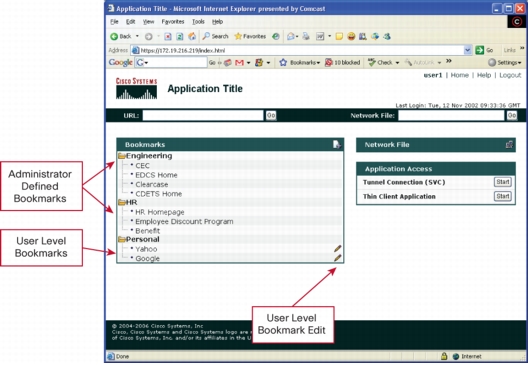The height and width of the screenshot is (365, 529).
Task: Click the Go button next to URL field
Action: (271, 115)
